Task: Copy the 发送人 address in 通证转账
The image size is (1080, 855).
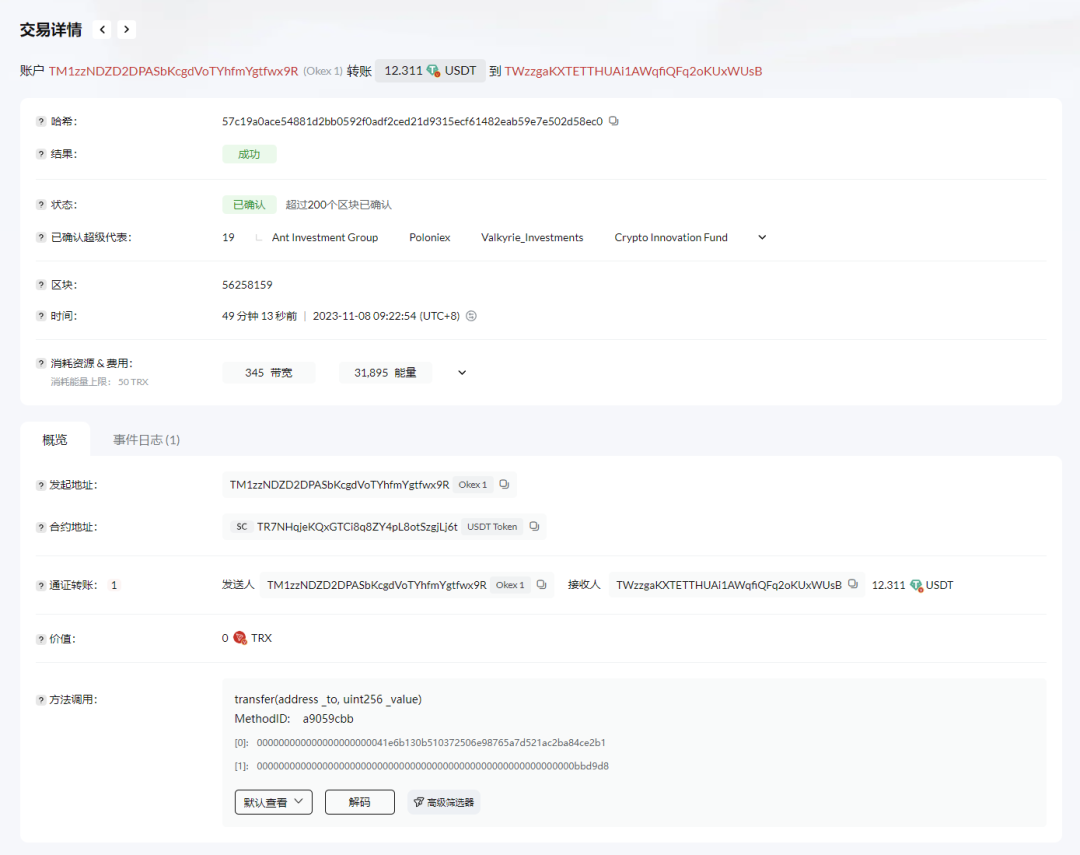Action: (541, 584)
